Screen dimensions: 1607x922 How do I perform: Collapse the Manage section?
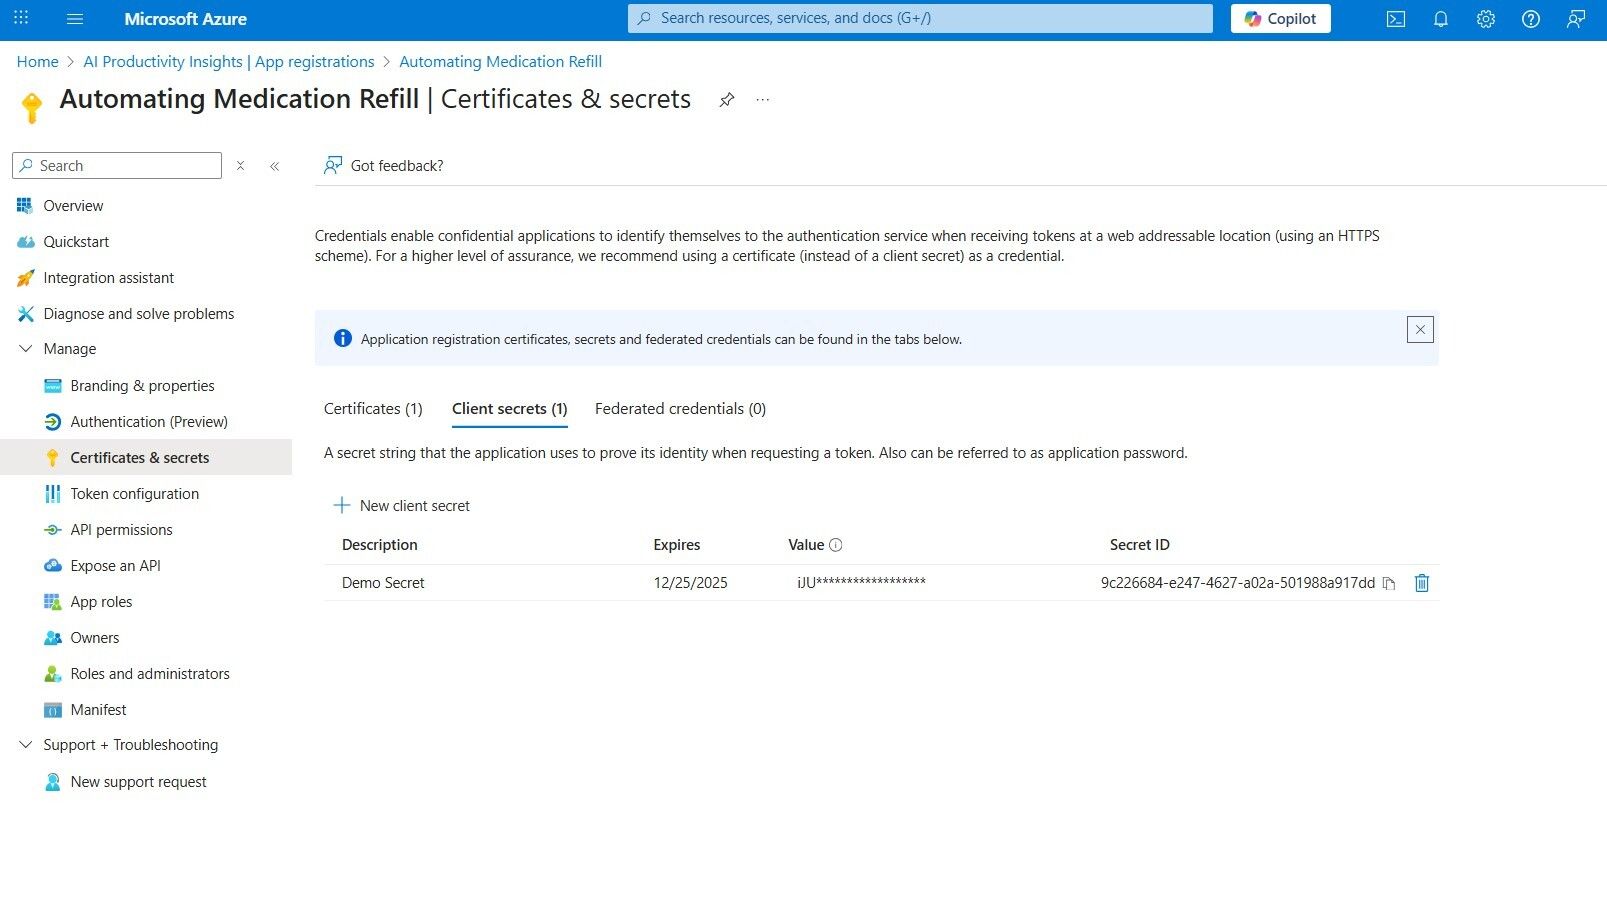tap(26, 349)
